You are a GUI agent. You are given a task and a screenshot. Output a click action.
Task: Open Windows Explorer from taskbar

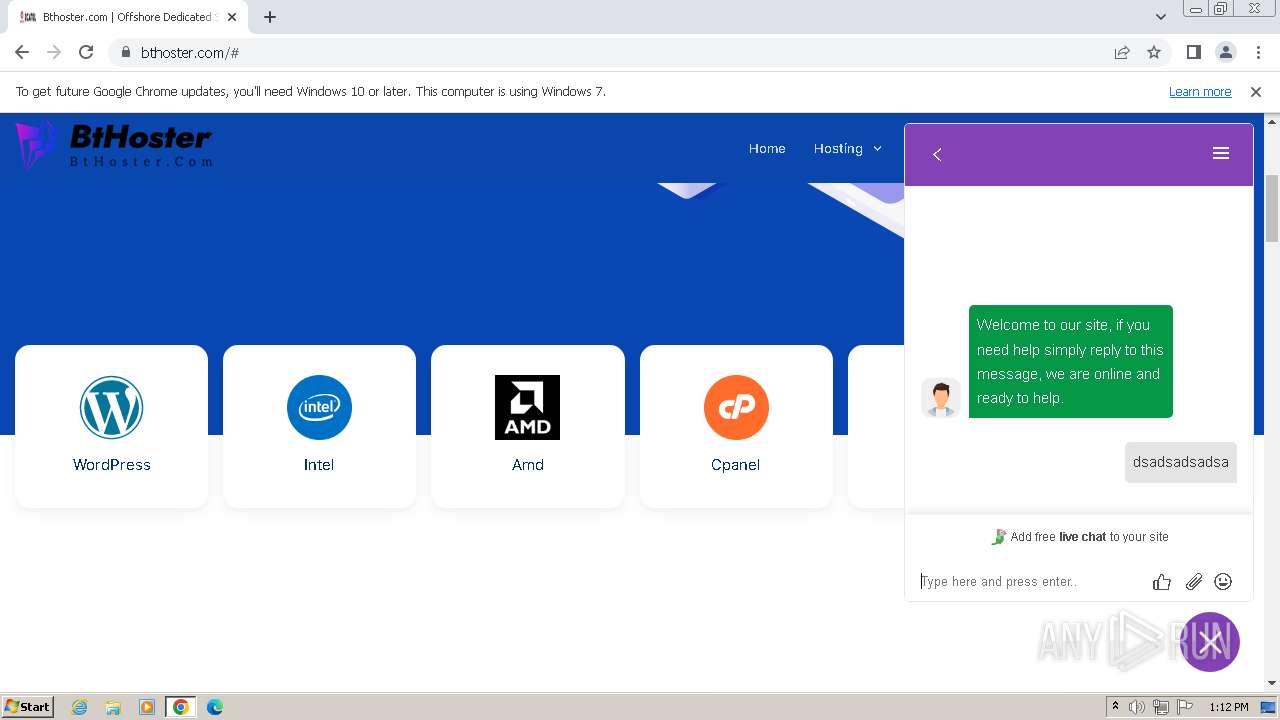coord(113,707)
